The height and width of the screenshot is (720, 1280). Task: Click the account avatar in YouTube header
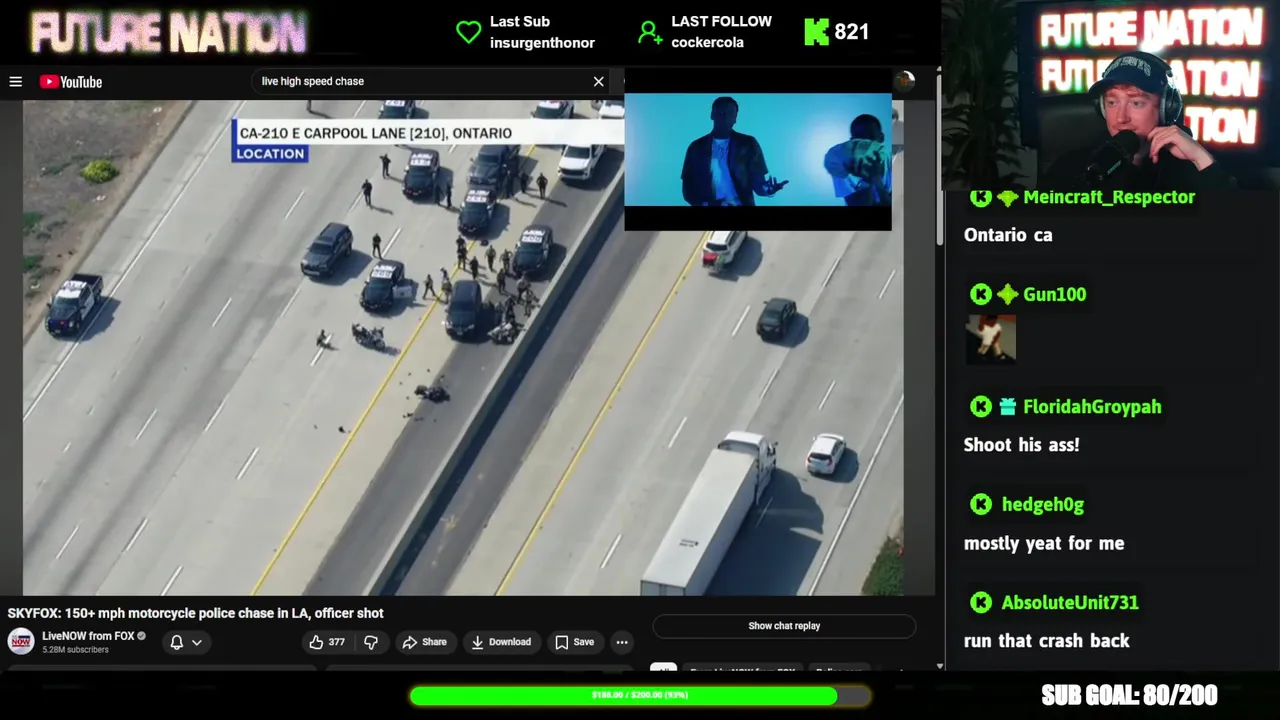pyautogui.click(x=904, y=82)
